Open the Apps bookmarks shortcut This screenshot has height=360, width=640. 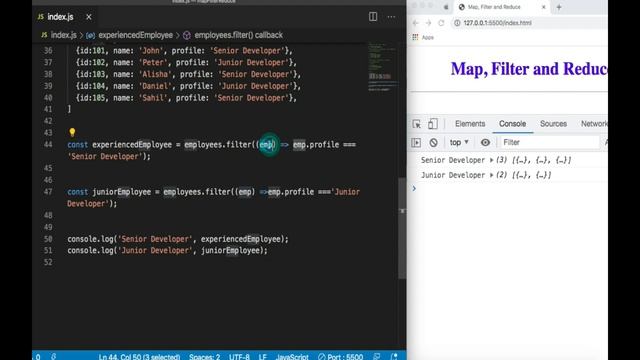click(423, 37)
